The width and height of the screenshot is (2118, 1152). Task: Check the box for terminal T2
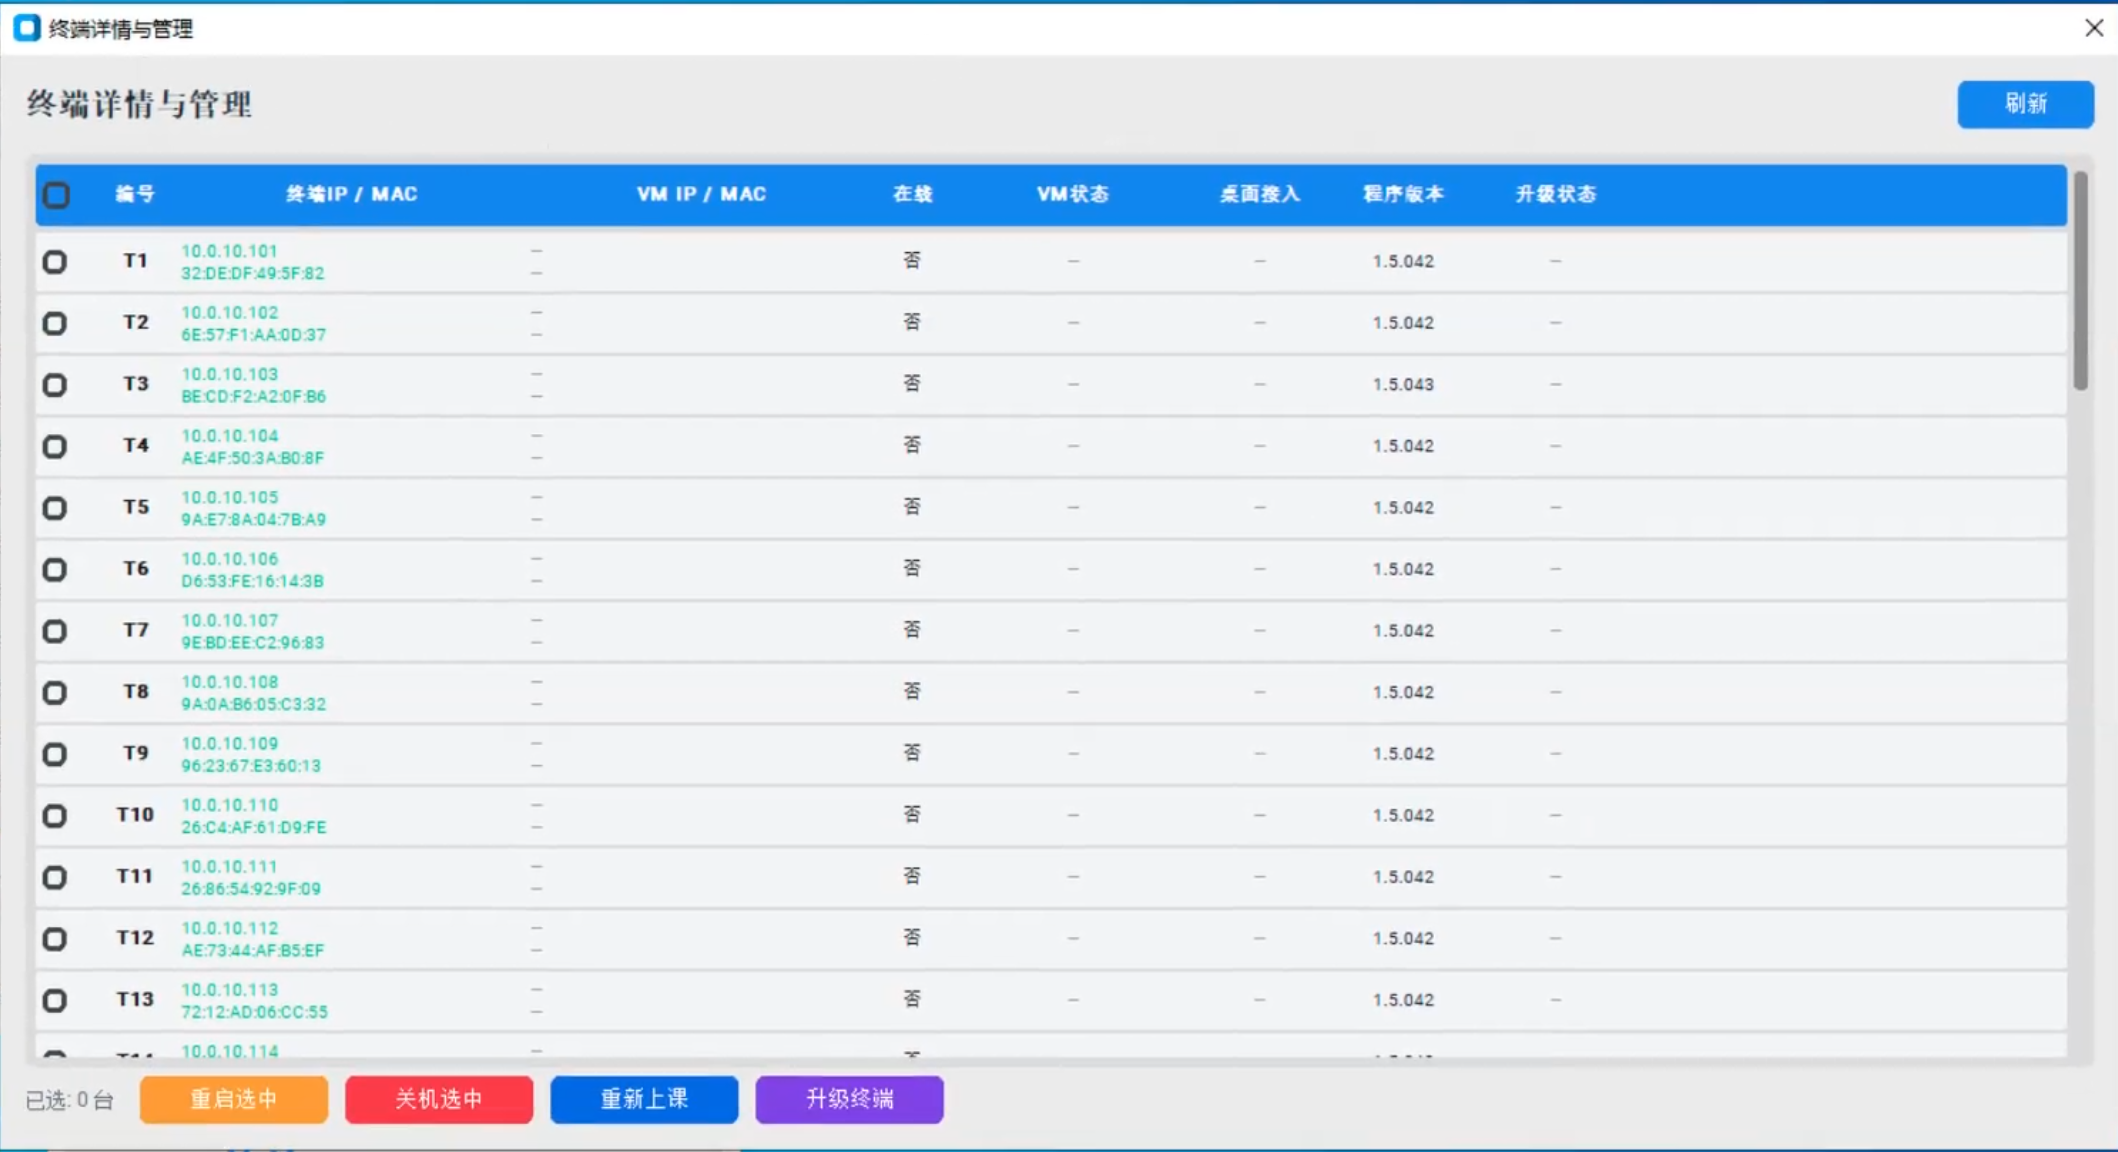pyautogui.click(x=55, y=323)
